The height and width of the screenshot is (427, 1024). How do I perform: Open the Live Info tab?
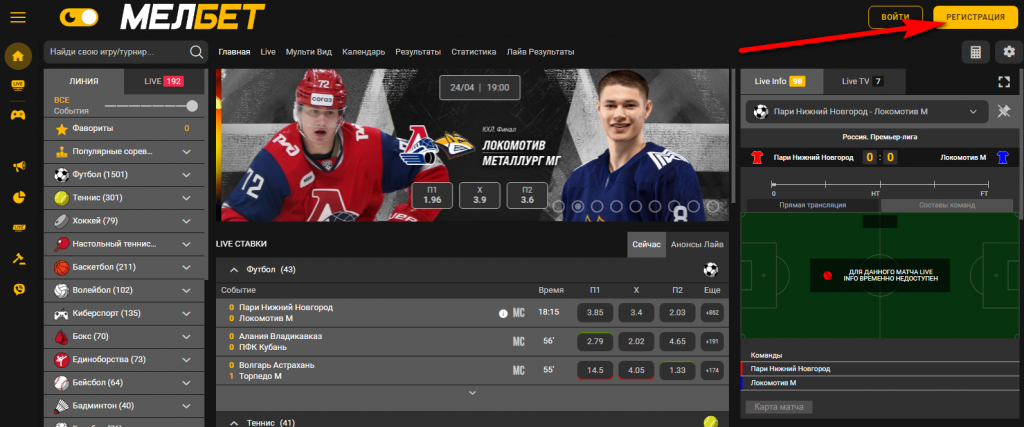(x=782, y=82)
